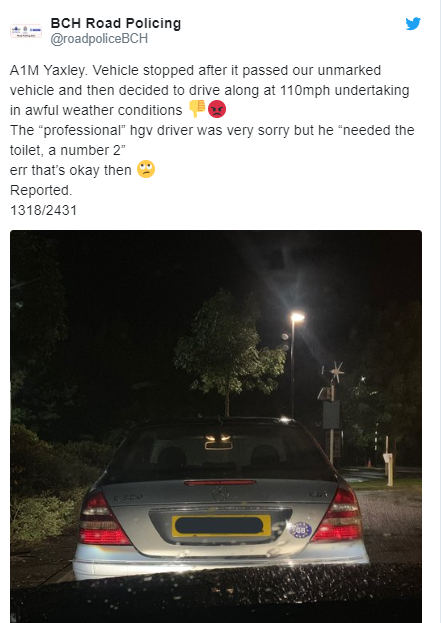This screenshot has height=623, width=441.
Task: Click the glowing street lamp in photo
Action: pyautogui.click(x=296, y=317)
